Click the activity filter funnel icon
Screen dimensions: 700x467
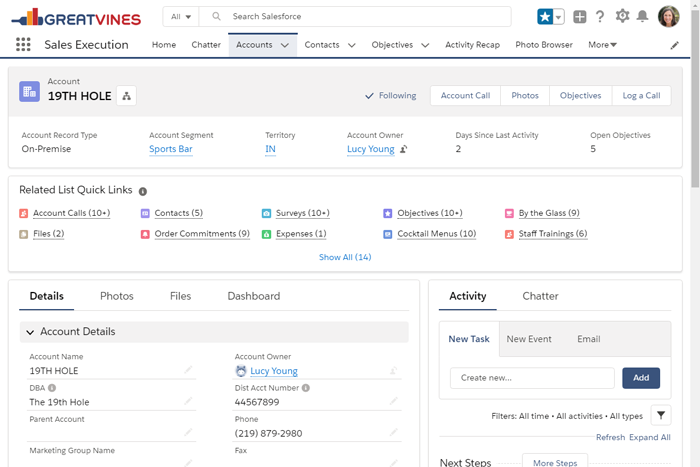click(660, 415)
